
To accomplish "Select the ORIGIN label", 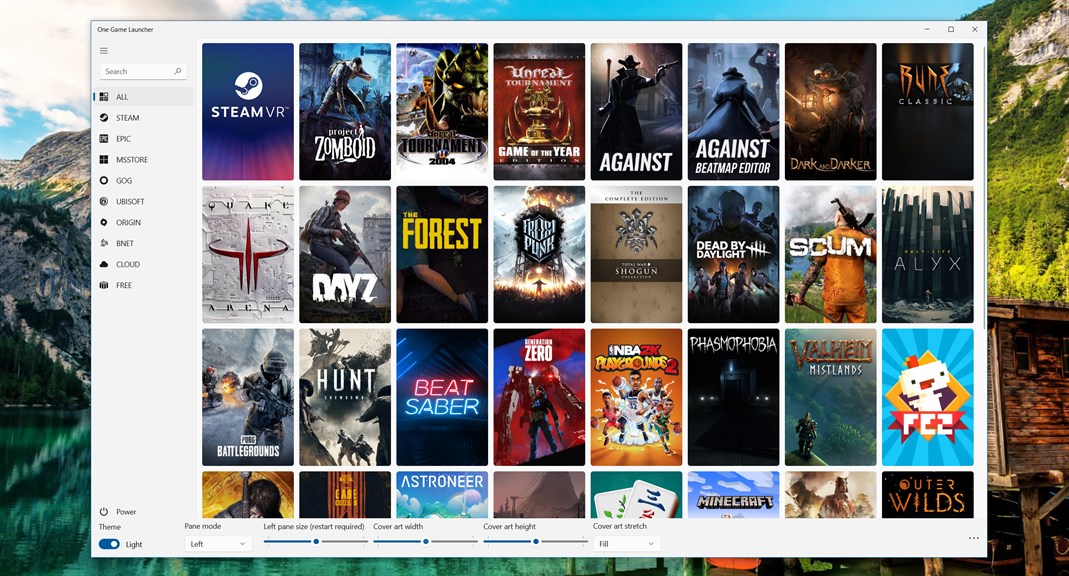I will coord(128,222).
